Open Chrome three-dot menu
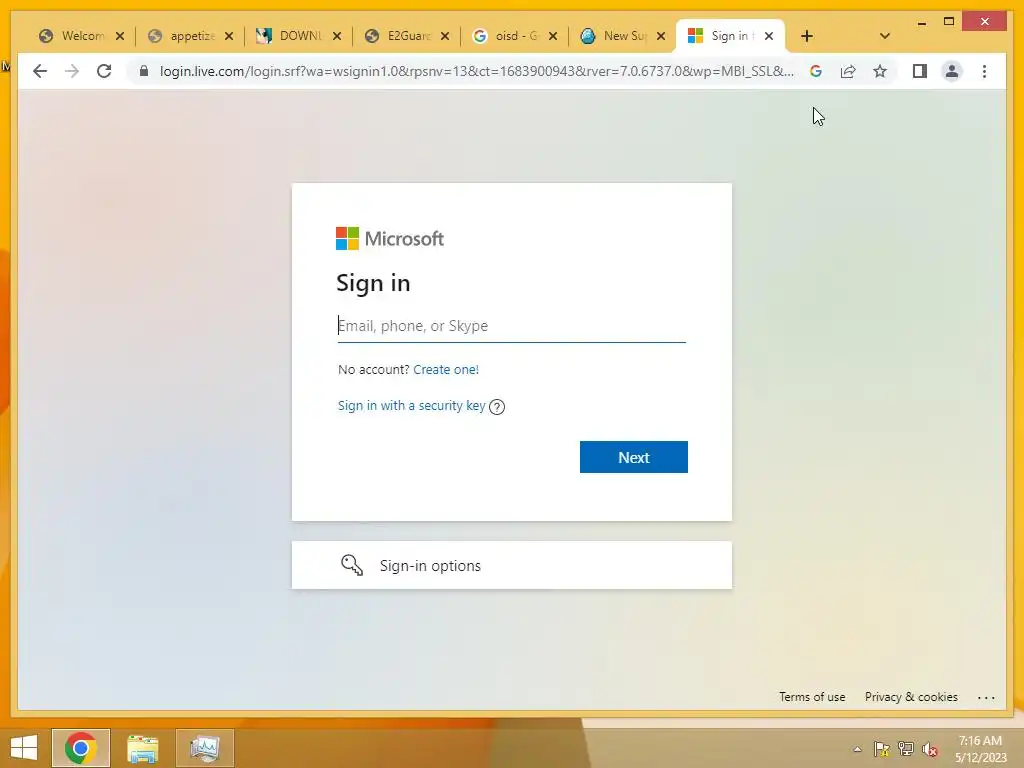 (x=984, y=71)
